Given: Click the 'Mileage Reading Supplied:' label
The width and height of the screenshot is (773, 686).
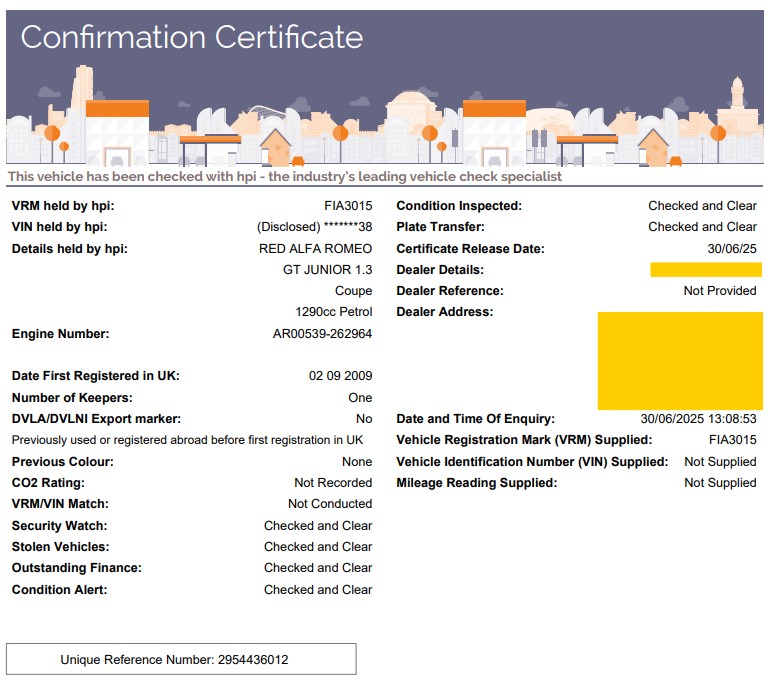Looking at the screenshot, I should (x=477, y=482).
